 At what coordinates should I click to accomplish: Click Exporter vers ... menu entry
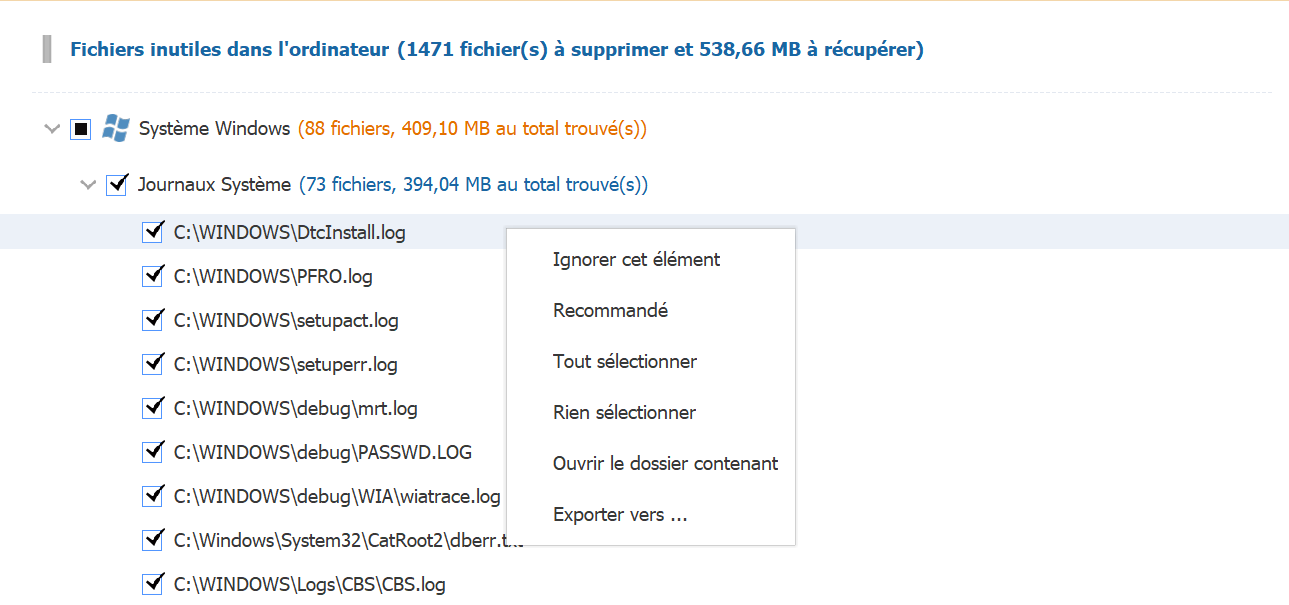[620, 515]
